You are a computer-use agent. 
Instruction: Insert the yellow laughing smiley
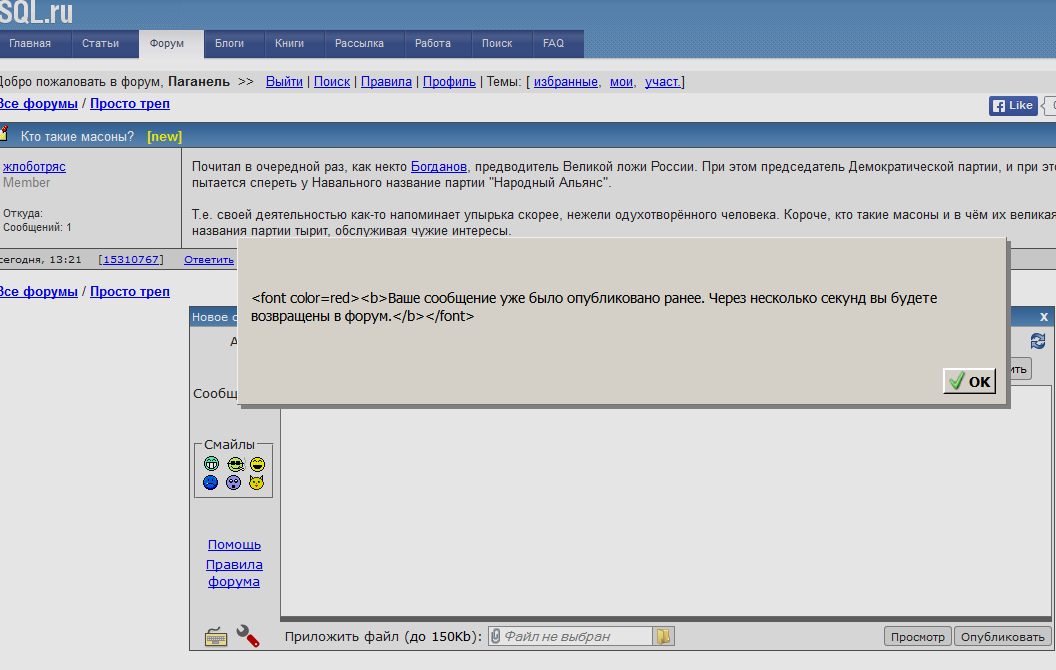257,464
